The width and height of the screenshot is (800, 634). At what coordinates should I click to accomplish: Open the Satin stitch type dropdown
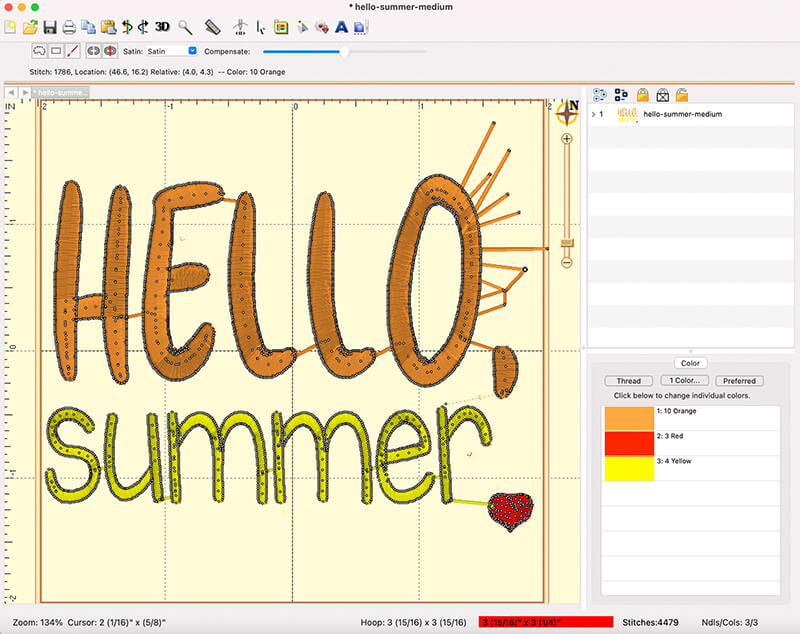(192, 50)
